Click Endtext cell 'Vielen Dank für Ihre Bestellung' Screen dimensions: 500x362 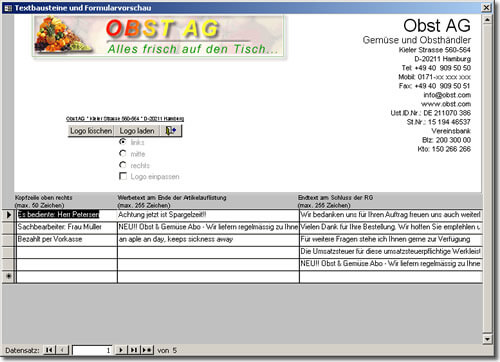coord(391,227)
